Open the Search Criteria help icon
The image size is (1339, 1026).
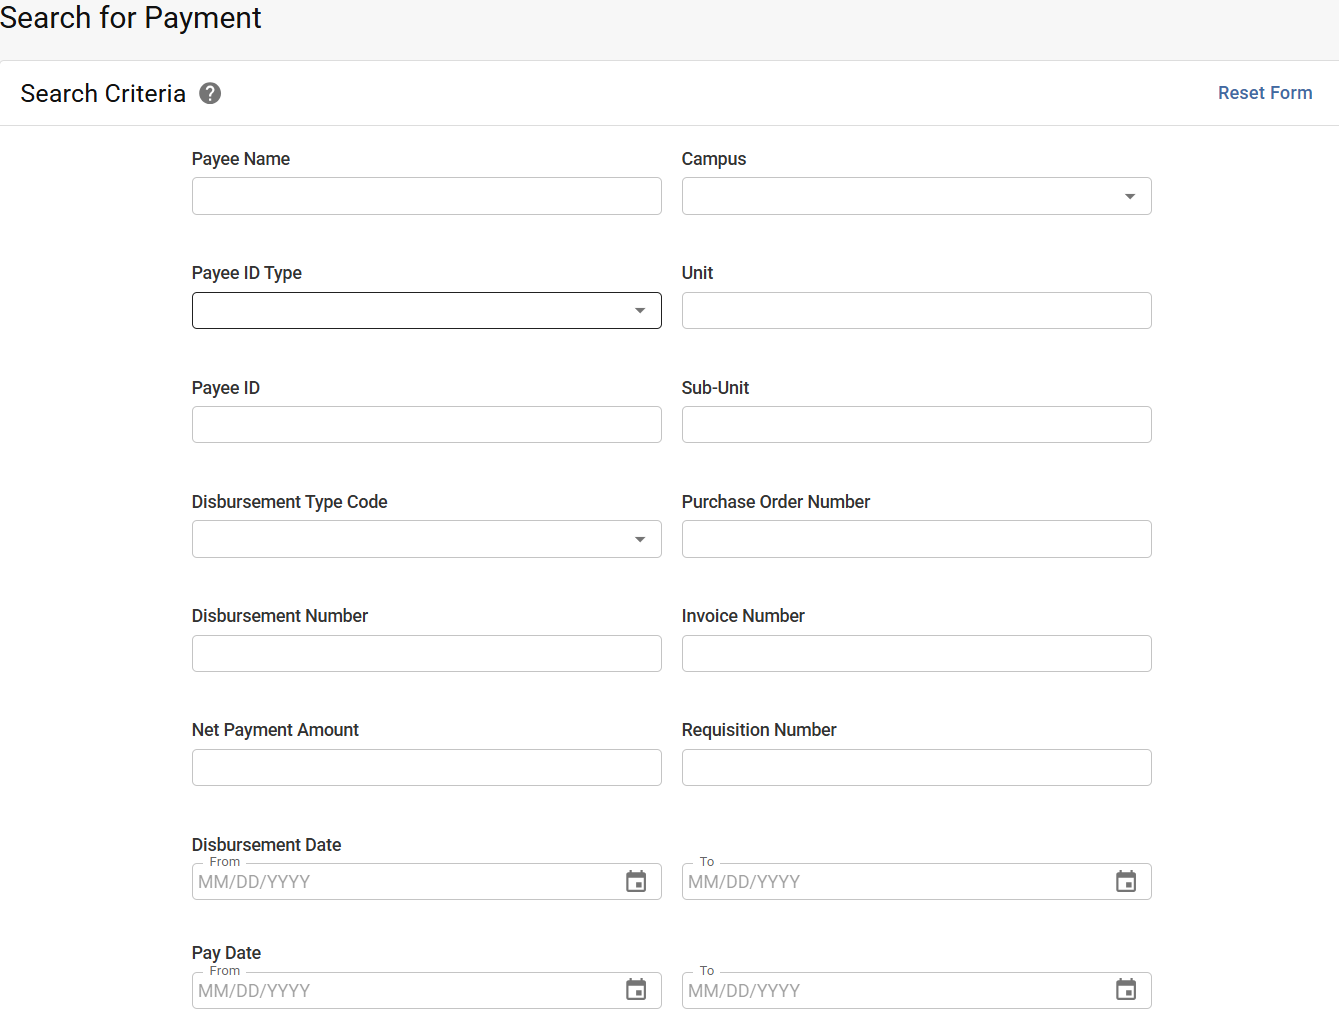tap(210, 92)
